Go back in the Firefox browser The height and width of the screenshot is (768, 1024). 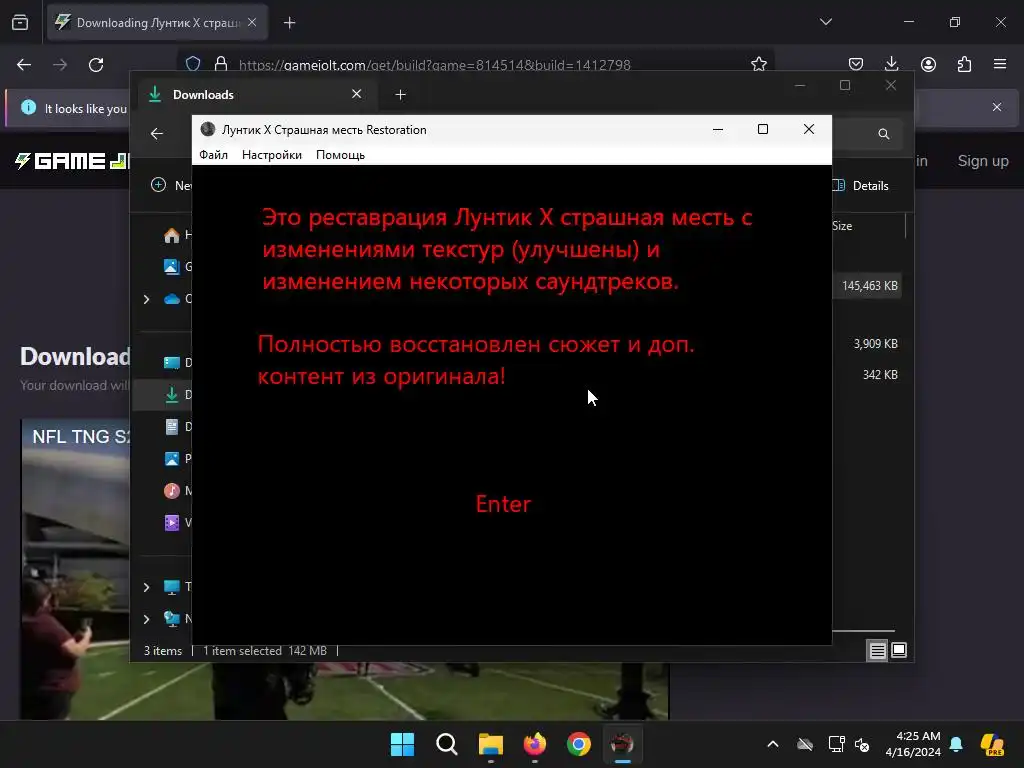pyautogui.click(x=24, y=65)
